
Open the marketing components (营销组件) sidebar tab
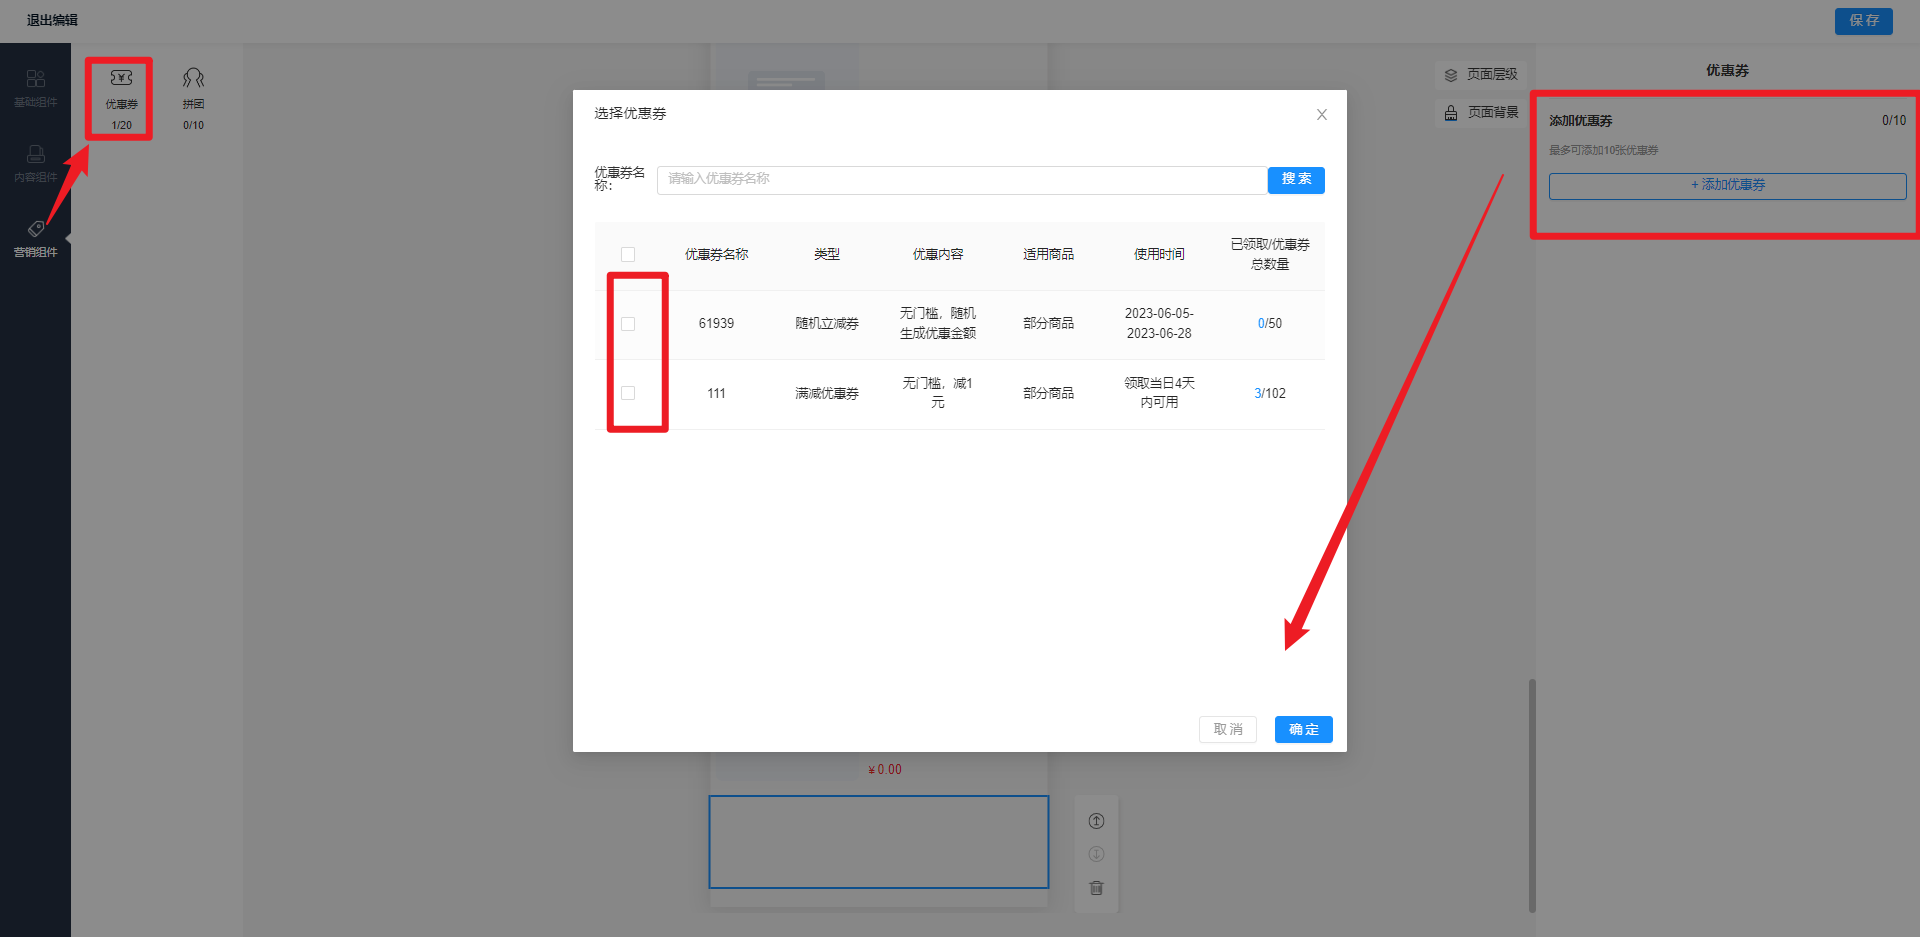coord(35,239)
